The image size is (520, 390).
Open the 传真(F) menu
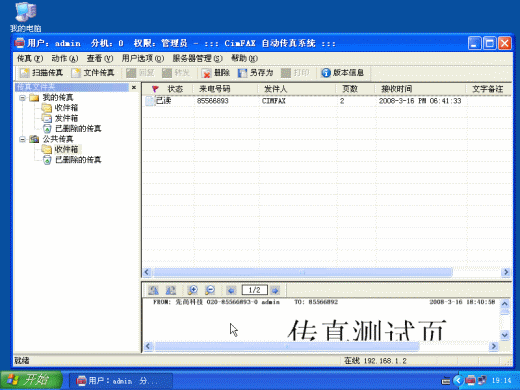30,58
